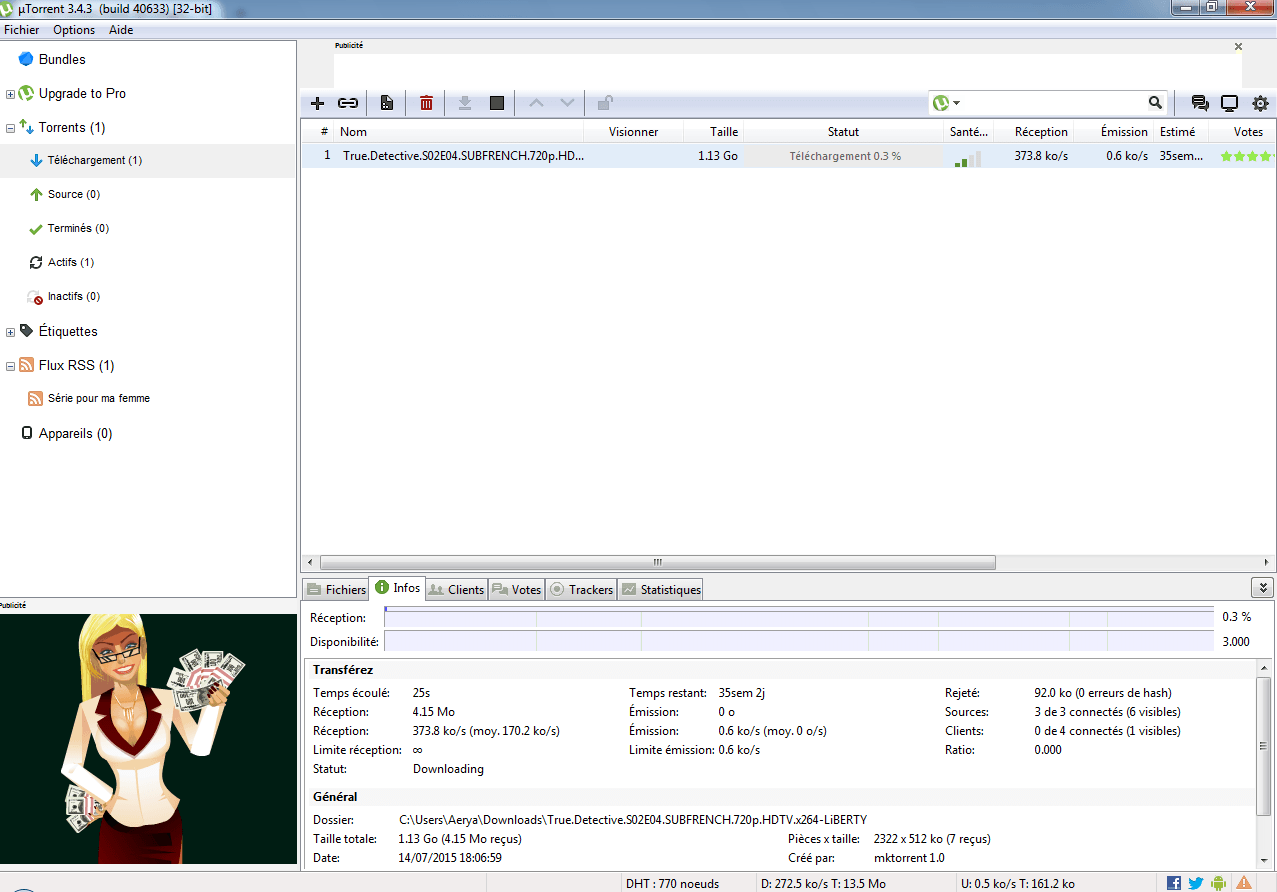Open the Options menu
Image resolution: width=1277 pixels, height=892 pixels.
pos(74,30)
